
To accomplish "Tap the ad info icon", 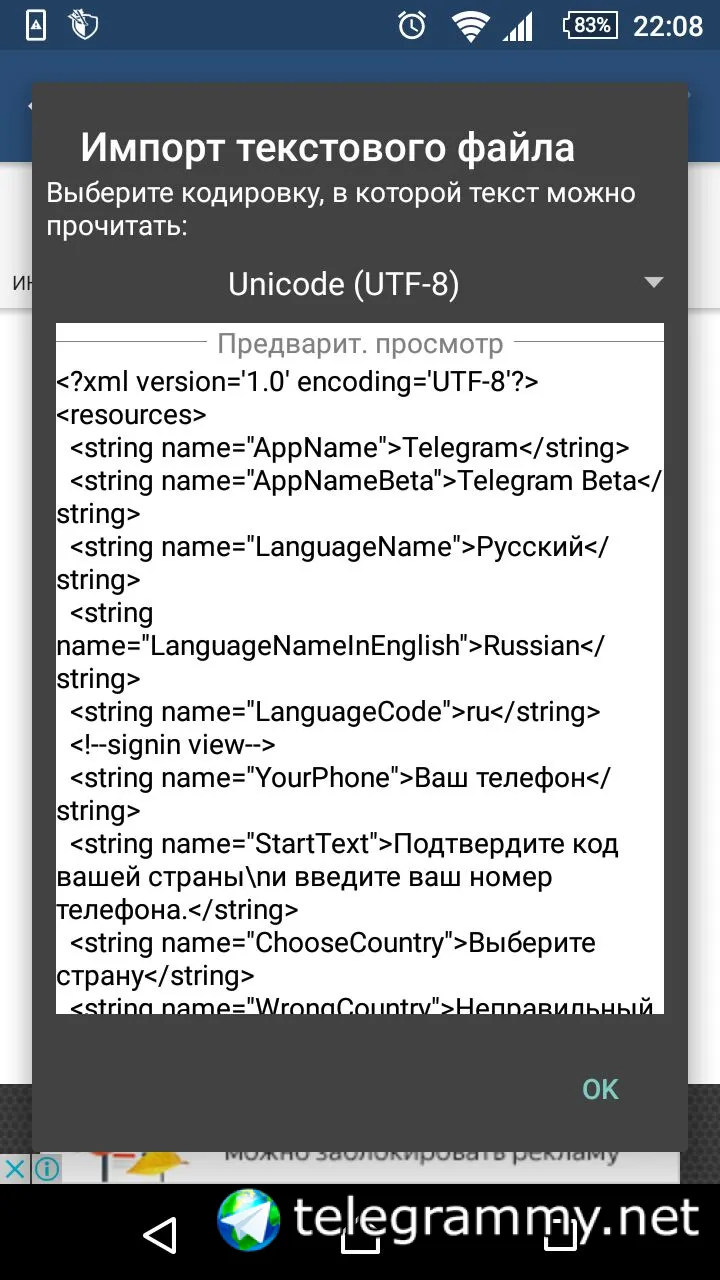I will [x=46, y=1168].
